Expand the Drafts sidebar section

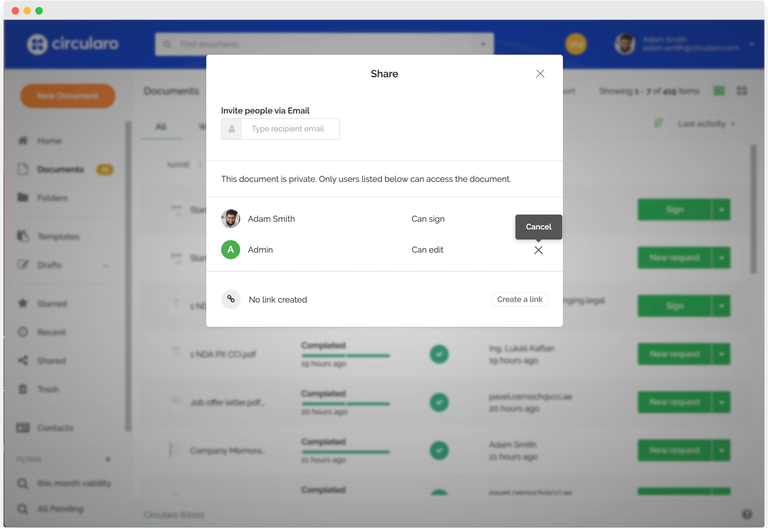click(x=105, y=266)
